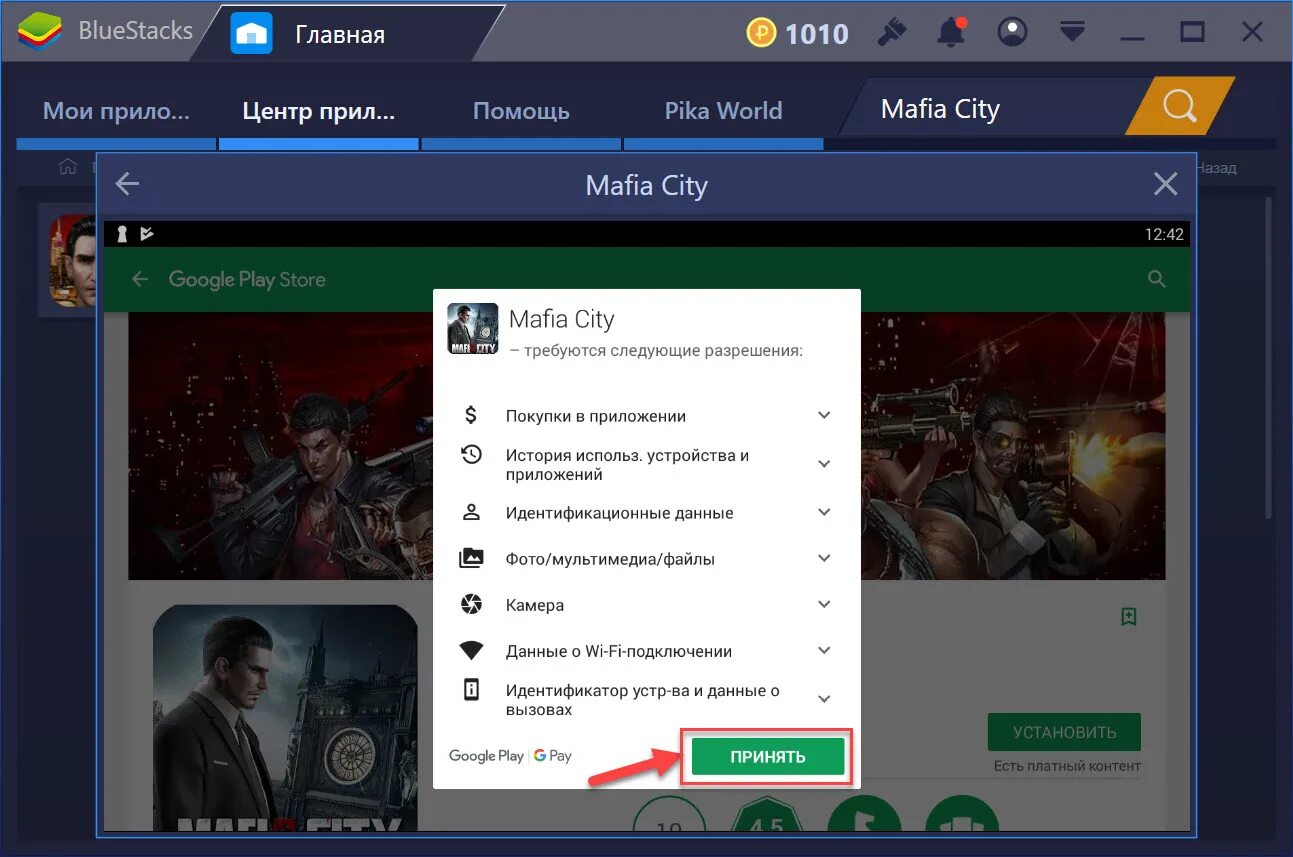The image size is (1293, 857).
Task: Open notifications bell icon
Action: pyautogui.click(x=952, y=33)
